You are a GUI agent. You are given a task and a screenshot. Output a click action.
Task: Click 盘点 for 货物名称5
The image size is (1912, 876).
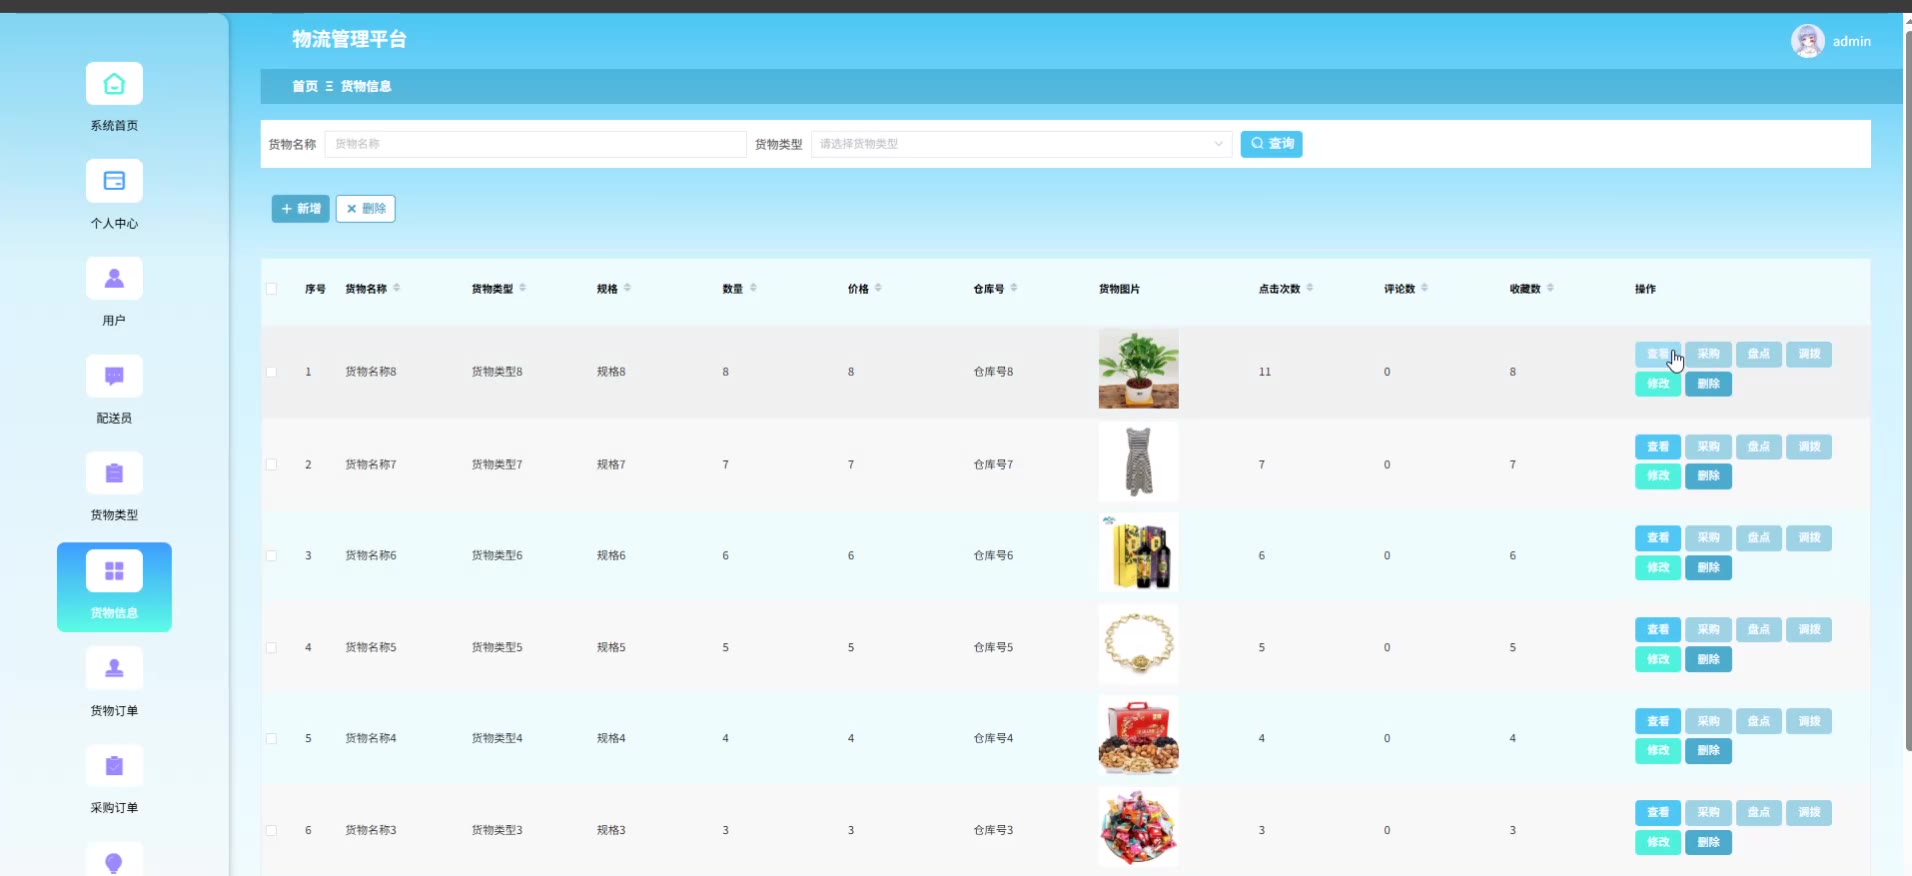(x=1759, y=629)
